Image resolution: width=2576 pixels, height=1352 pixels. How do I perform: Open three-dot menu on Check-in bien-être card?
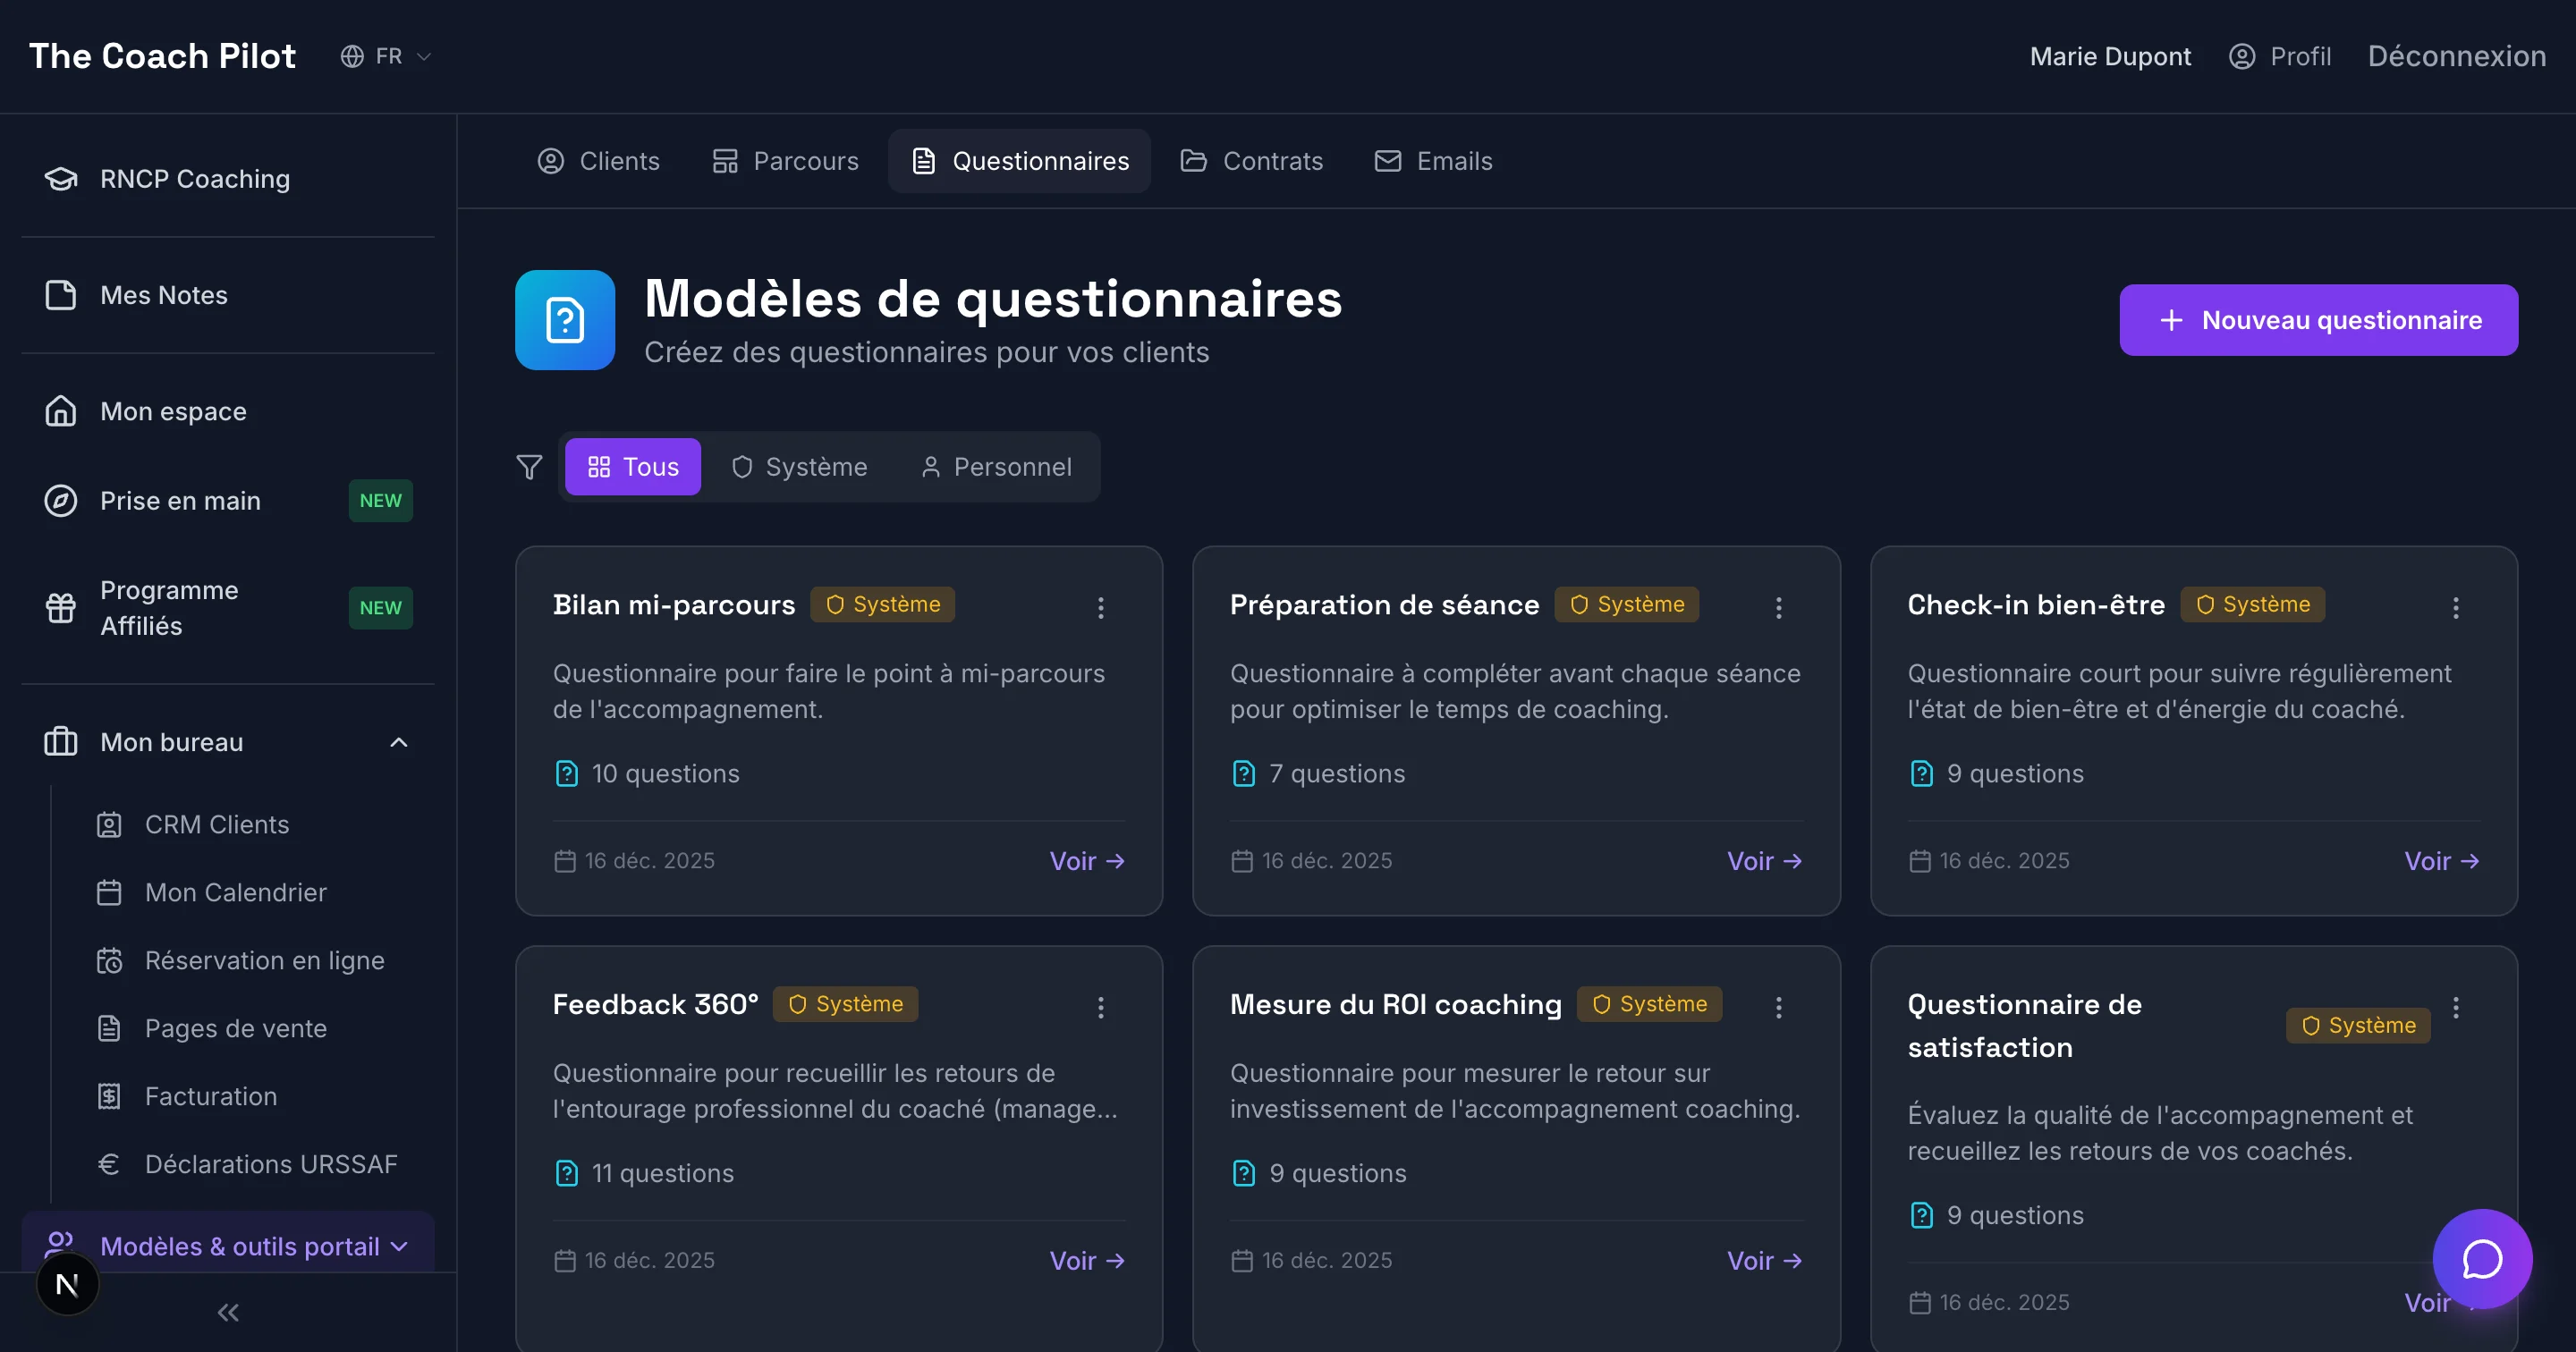click(2455, 607)
